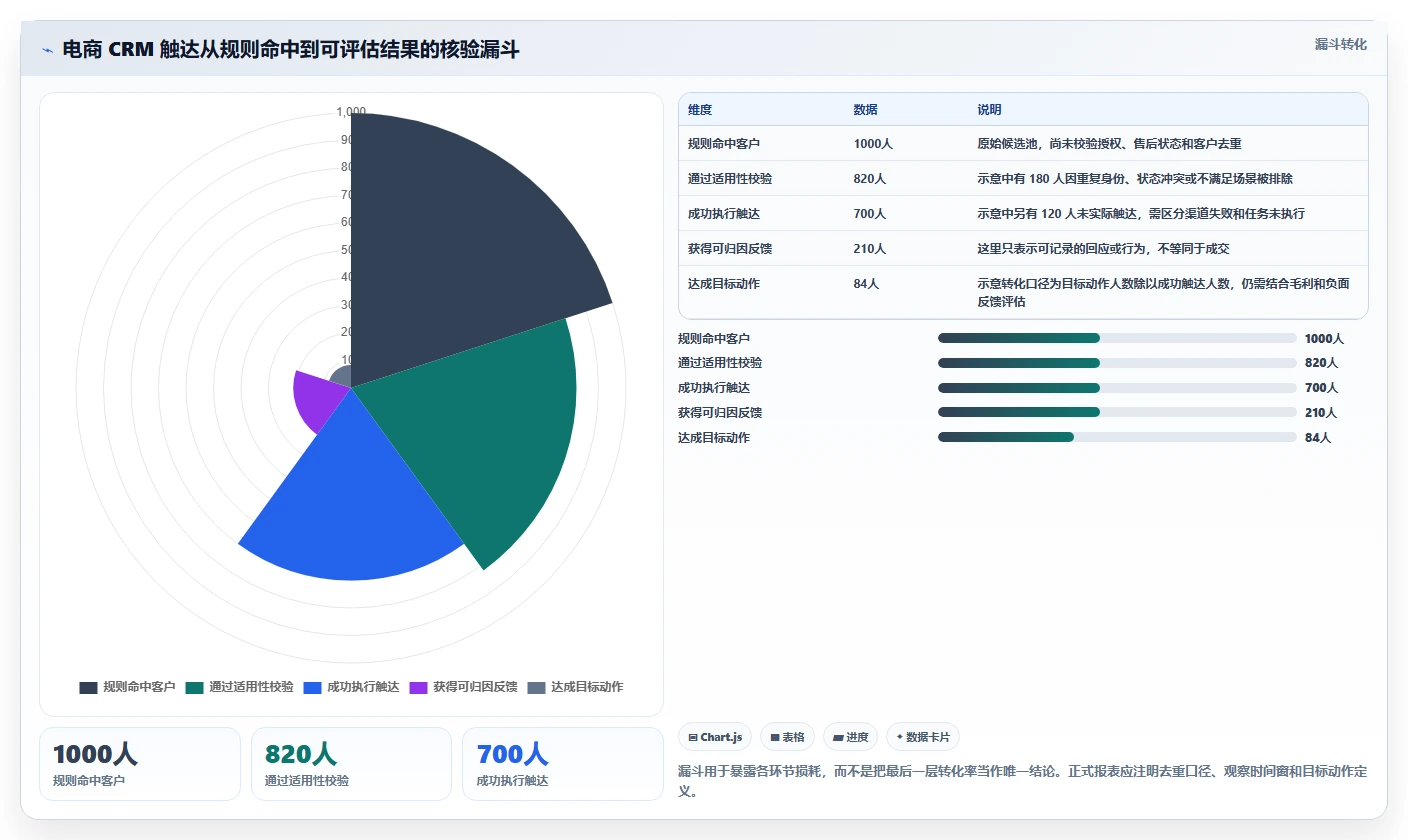This screenshot has height=840, width=1408.
Task: Click the lightning icon beside the dashboard title
Action: (47, 49)
